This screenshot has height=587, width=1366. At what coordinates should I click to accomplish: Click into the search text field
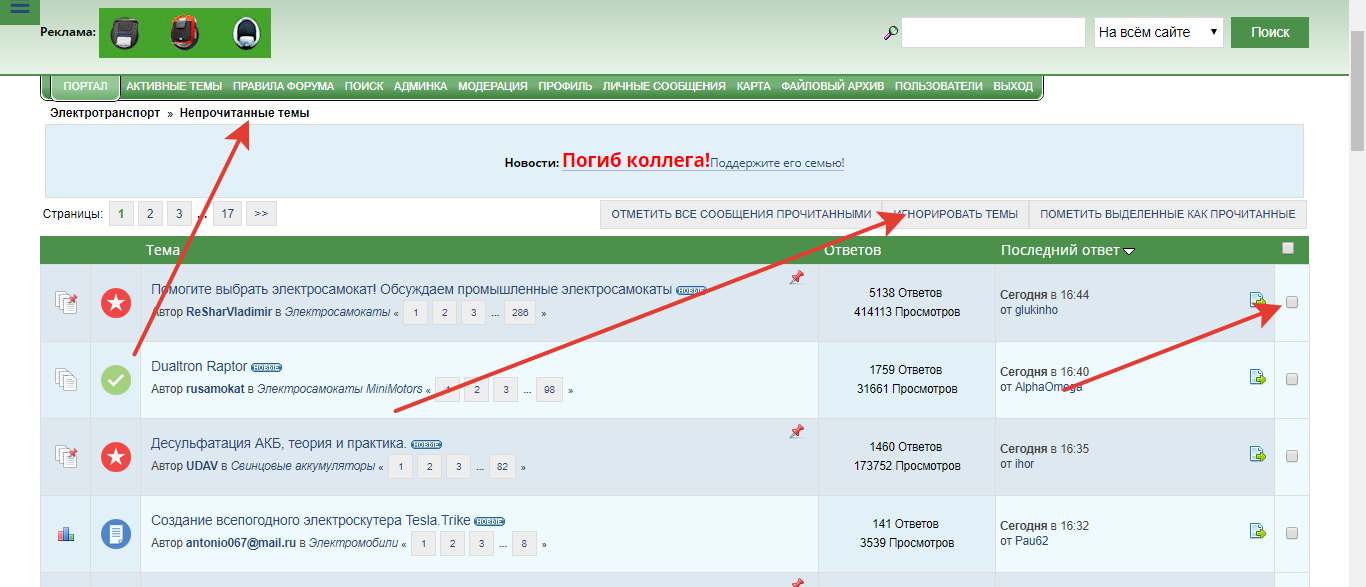click(x=992, y=32)
